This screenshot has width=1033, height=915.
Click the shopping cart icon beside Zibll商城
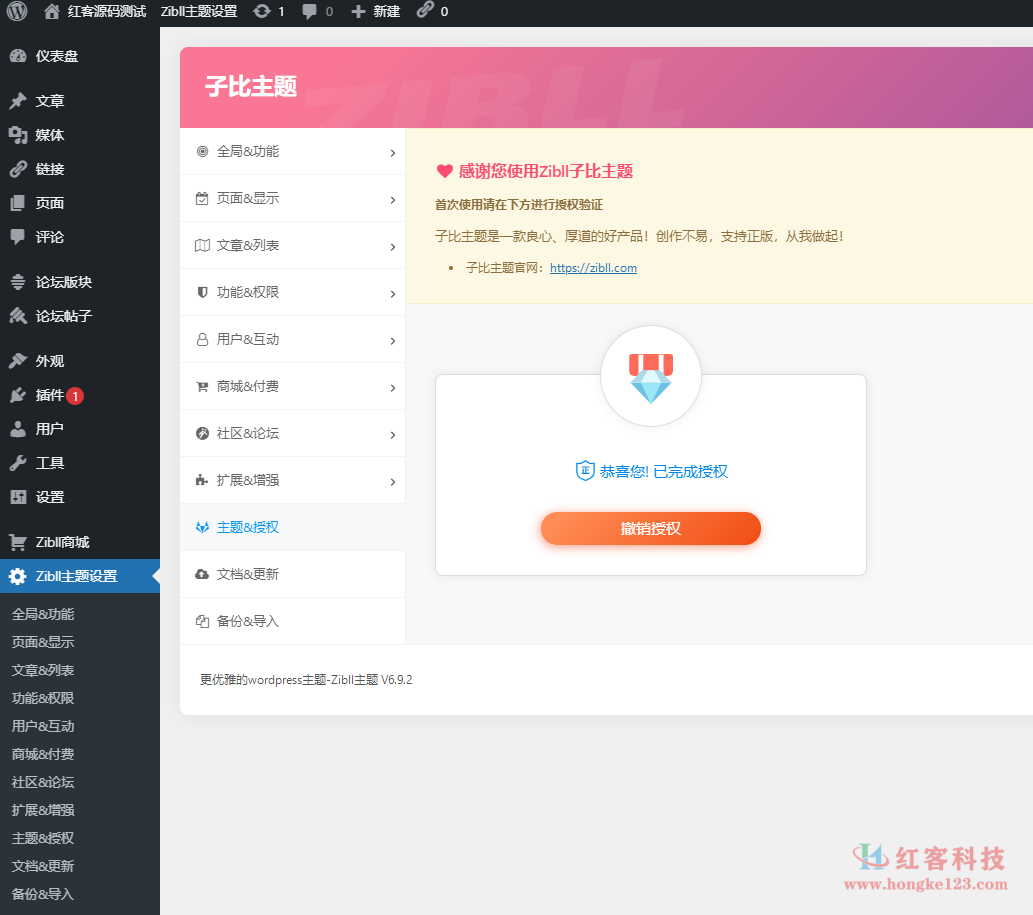(18, 542)
